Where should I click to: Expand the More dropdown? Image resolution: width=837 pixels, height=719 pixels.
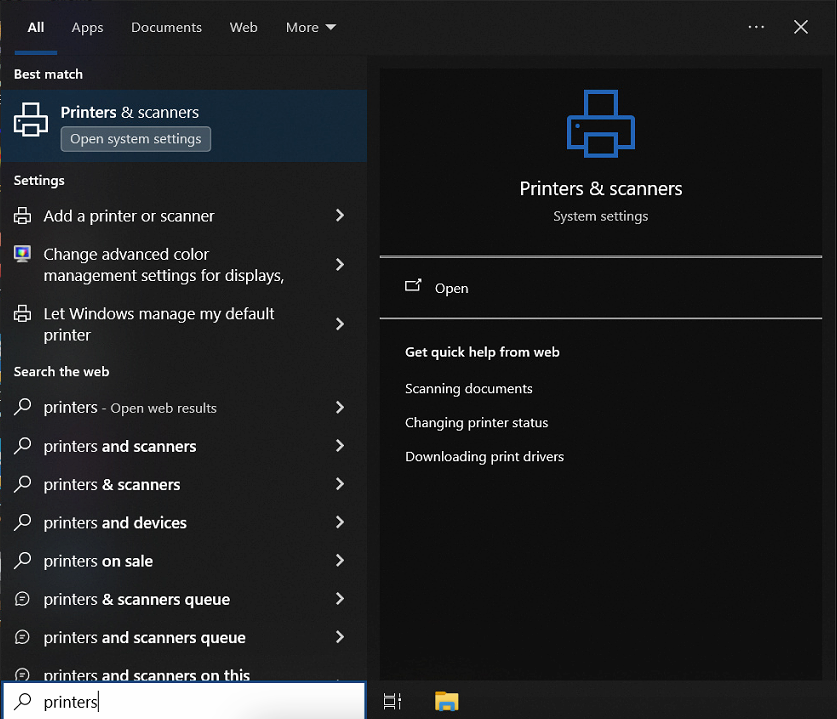pyautogui.click(x=311, y=27)
